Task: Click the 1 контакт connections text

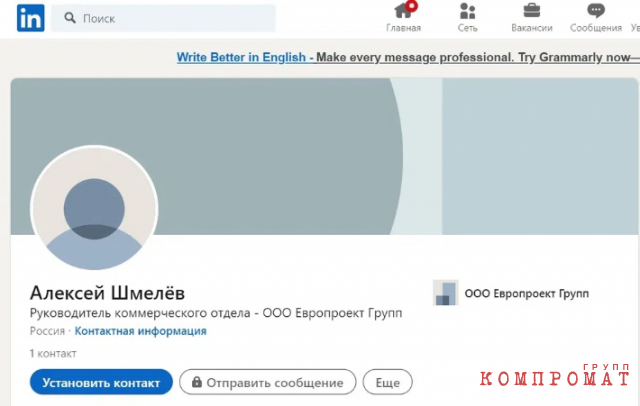Action: pos(53,353)
